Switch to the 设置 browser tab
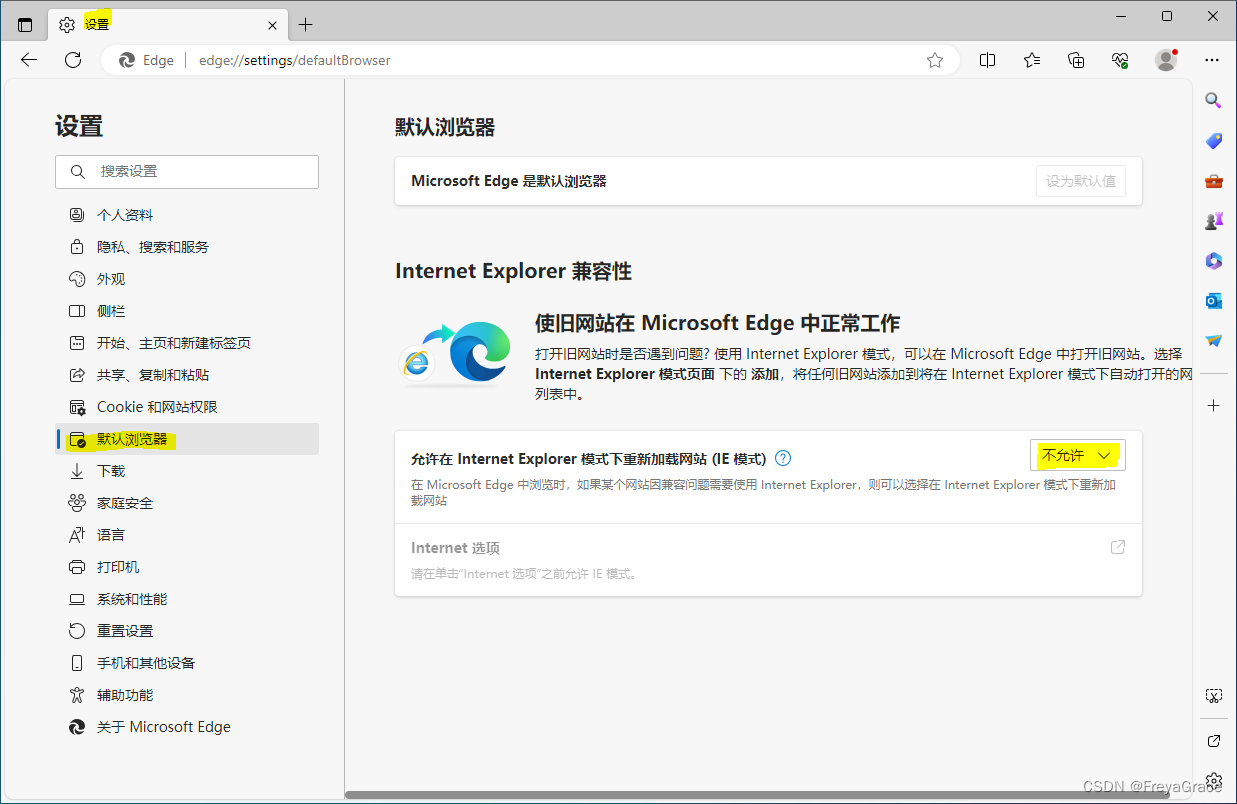This screenshot has width=1237, height=804. (x=168, y=24)
